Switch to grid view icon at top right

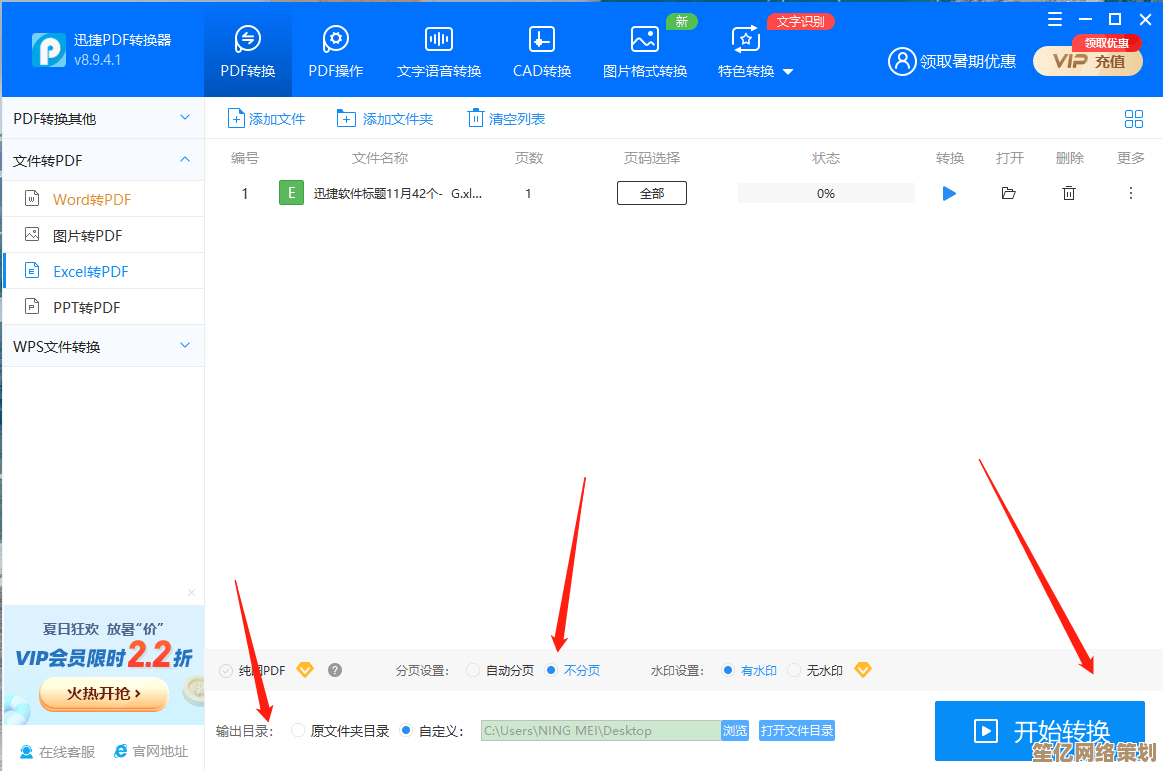[1133, 119]
